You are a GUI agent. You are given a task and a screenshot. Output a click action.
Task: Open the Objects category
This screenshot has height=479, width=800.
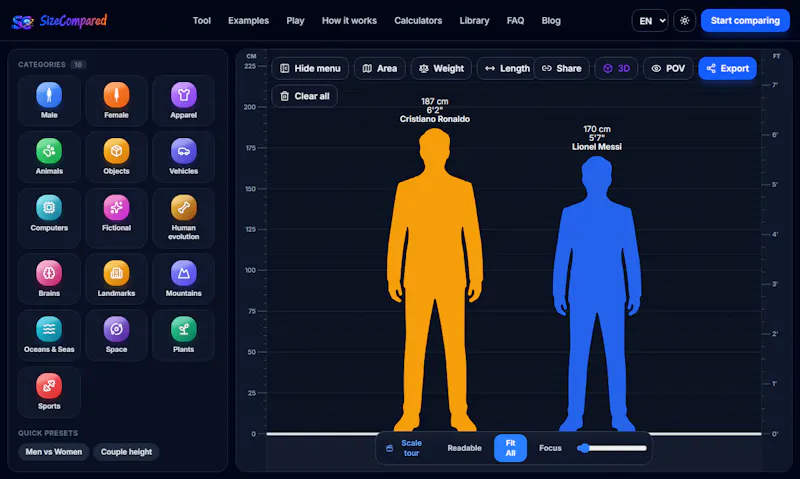coord(116,157)
